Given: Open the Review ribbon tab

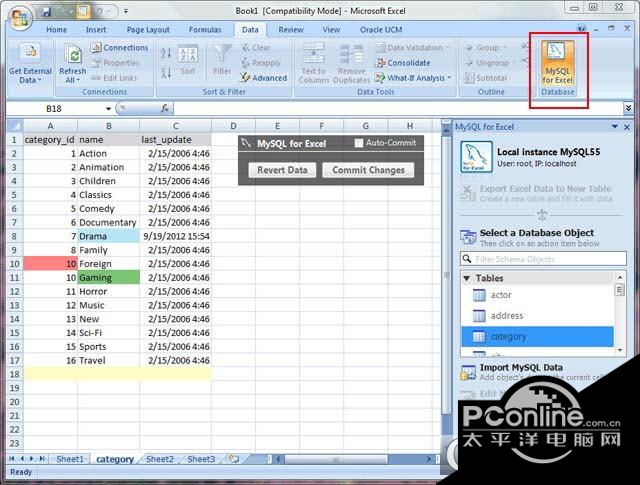Looking at the screenshot, I should click(291, 29).
